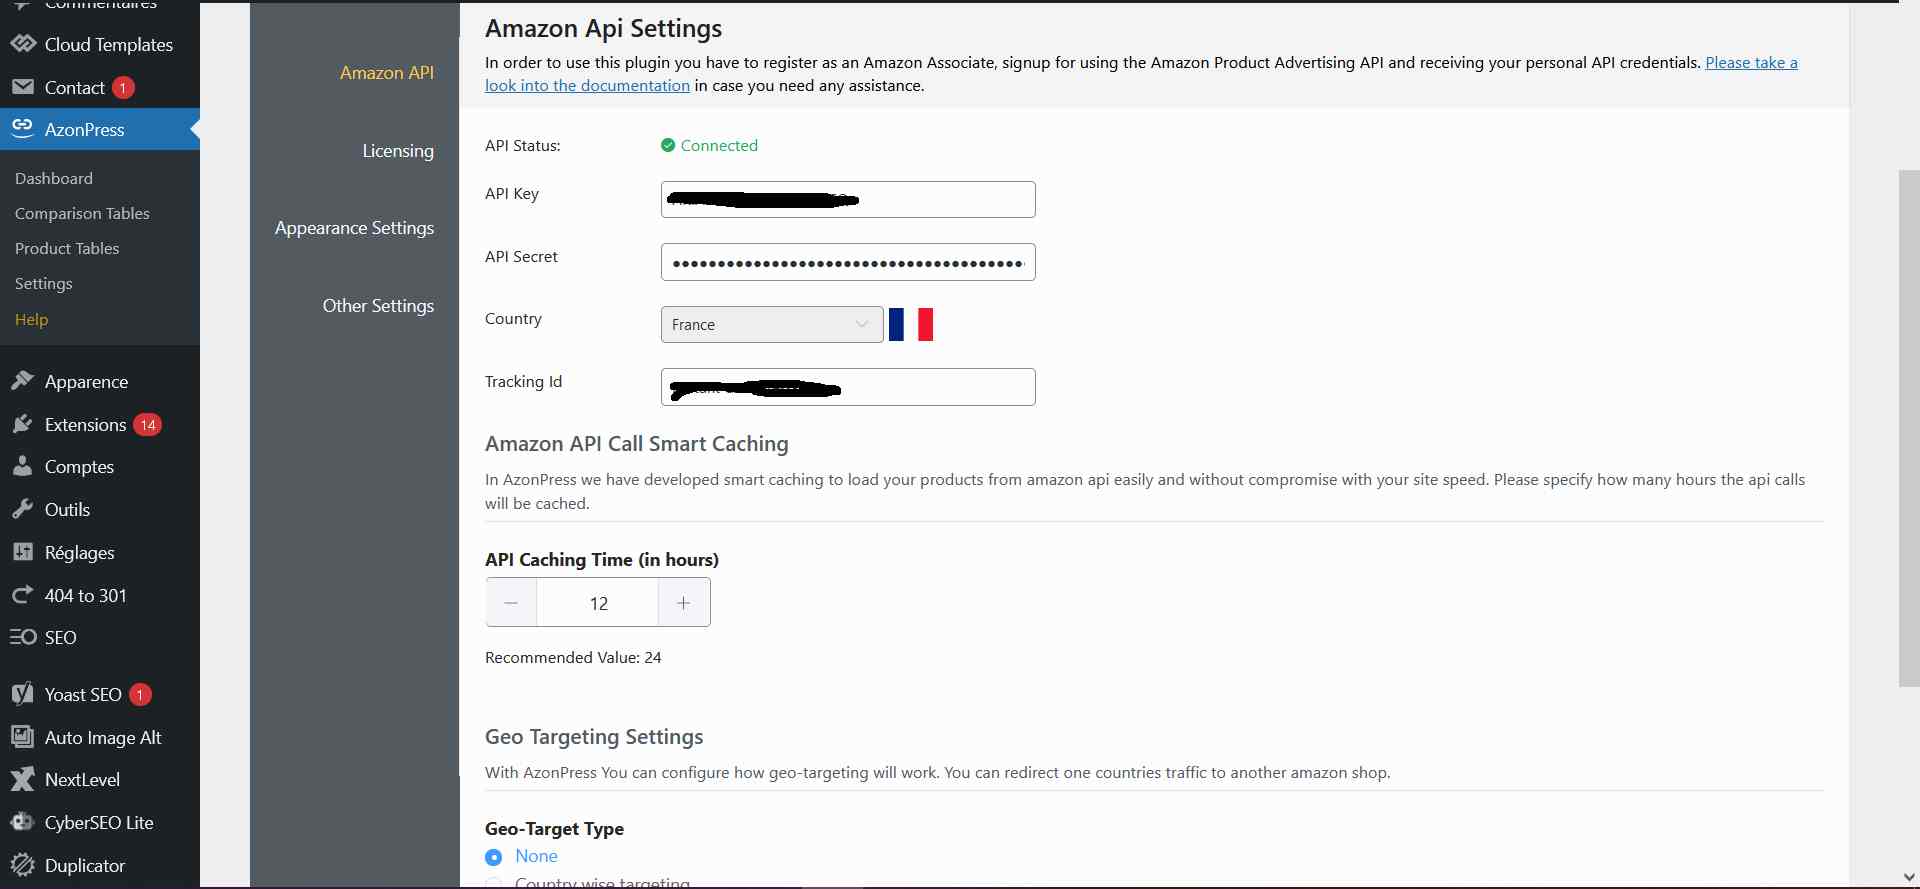Open AzonPress Settings submenu item
This screenshot has width=1920, height=889.
(44, 283)
